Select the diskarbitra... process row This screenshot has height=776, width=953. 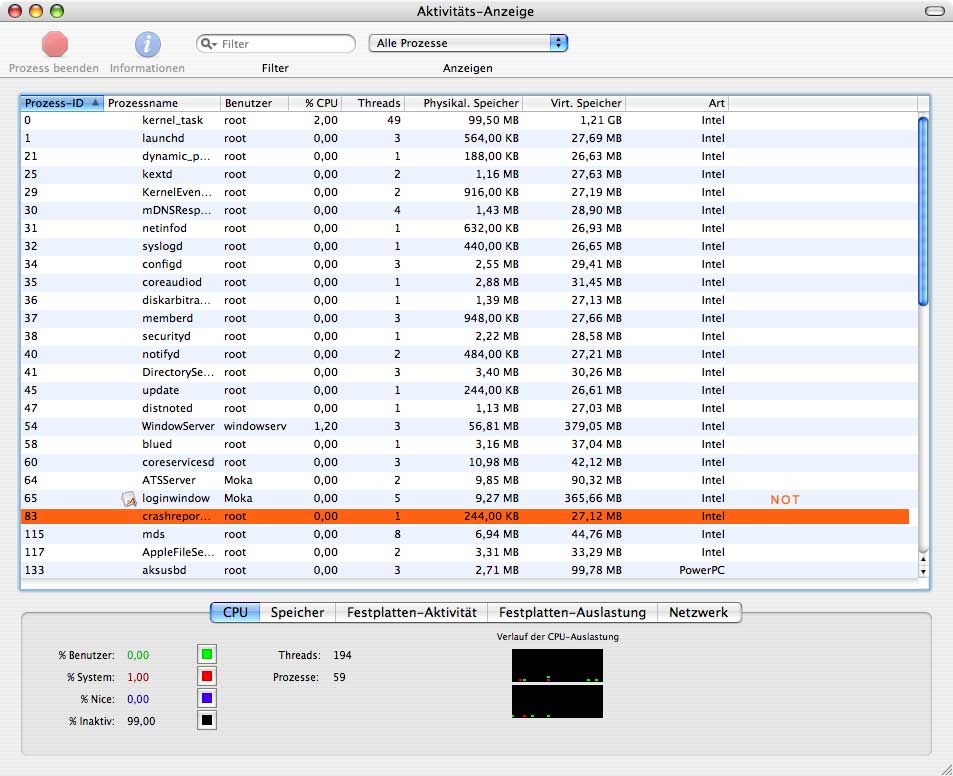[469, 300]
